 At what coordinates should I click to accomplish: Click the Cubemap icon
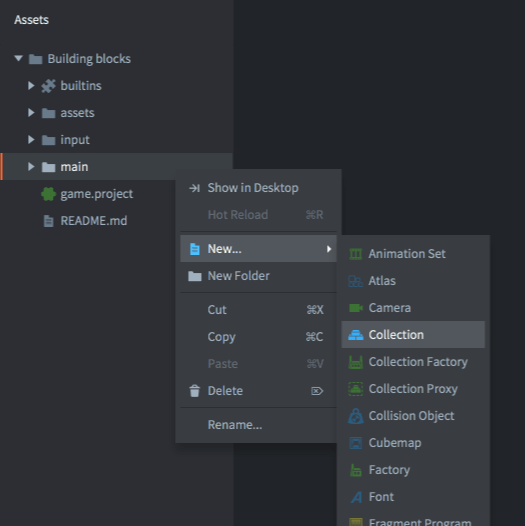pos(356,443)
